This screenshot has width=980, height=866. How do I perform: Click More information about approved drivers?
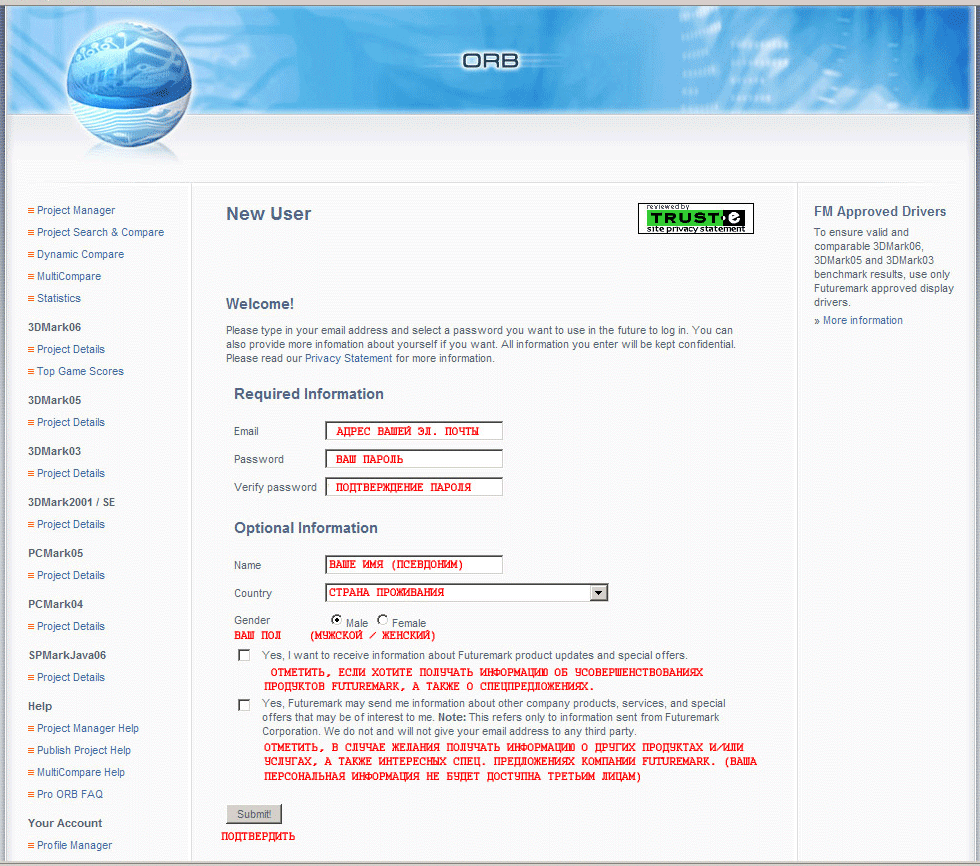tap(862, 321)
